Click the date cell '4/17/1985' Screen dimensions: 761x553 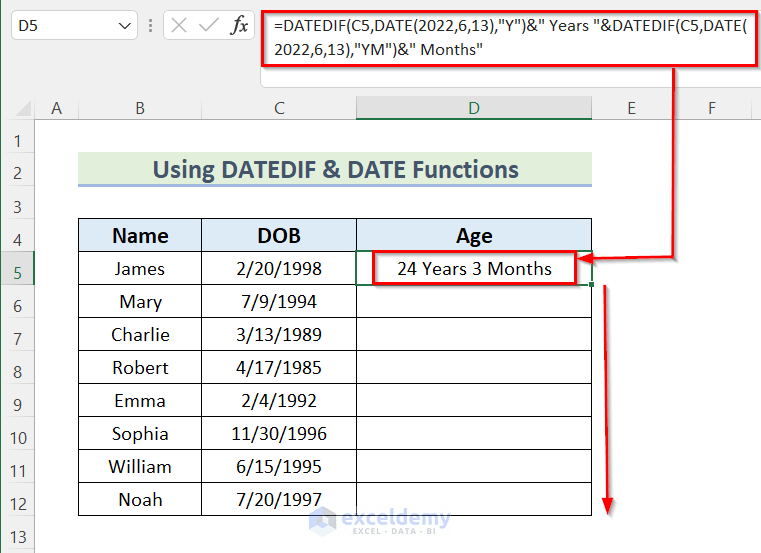click(x=279, y=368)
